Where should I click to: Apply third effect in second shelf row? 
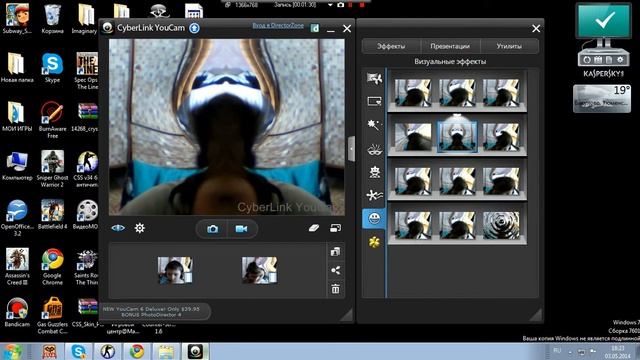pyautogui.click(x=501, y=137)
